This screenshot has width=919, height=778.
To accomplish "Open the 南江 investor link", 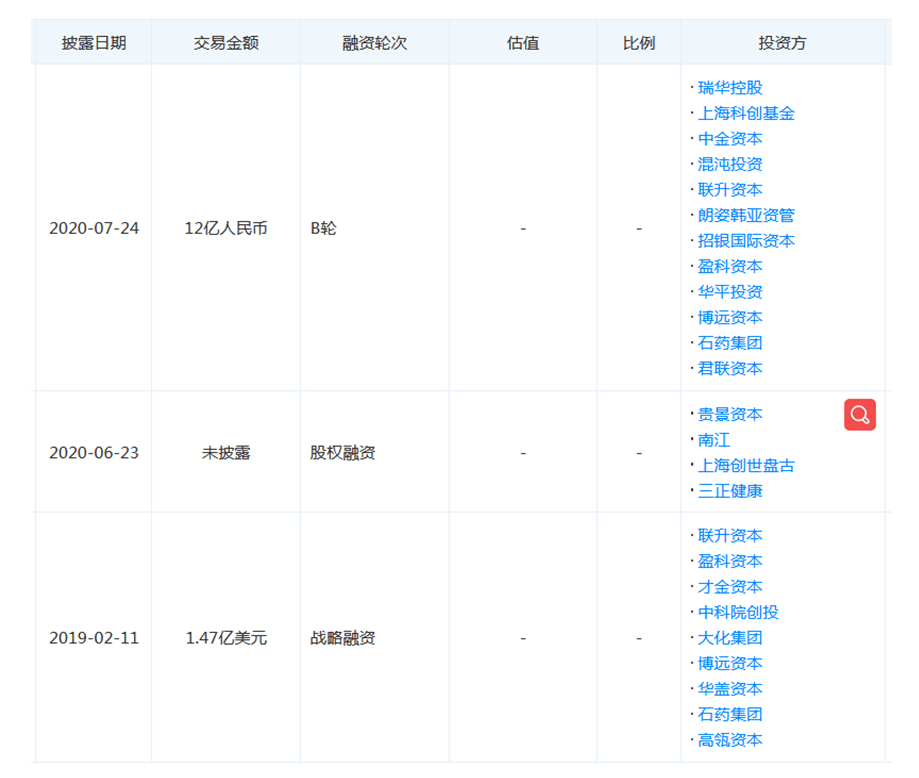I will tap(714, 440).
